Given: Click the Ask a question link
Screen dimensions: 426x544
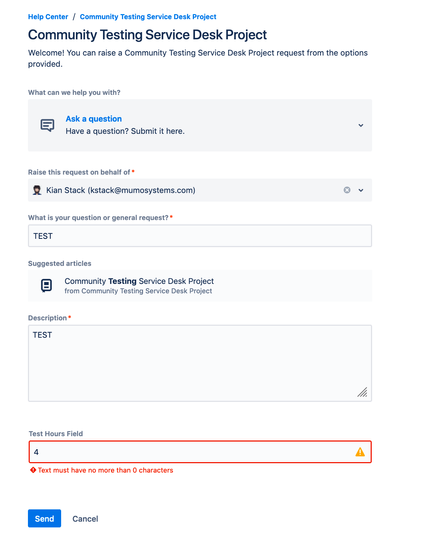Looking at the screenshot, I should click(x=94, y=119).
